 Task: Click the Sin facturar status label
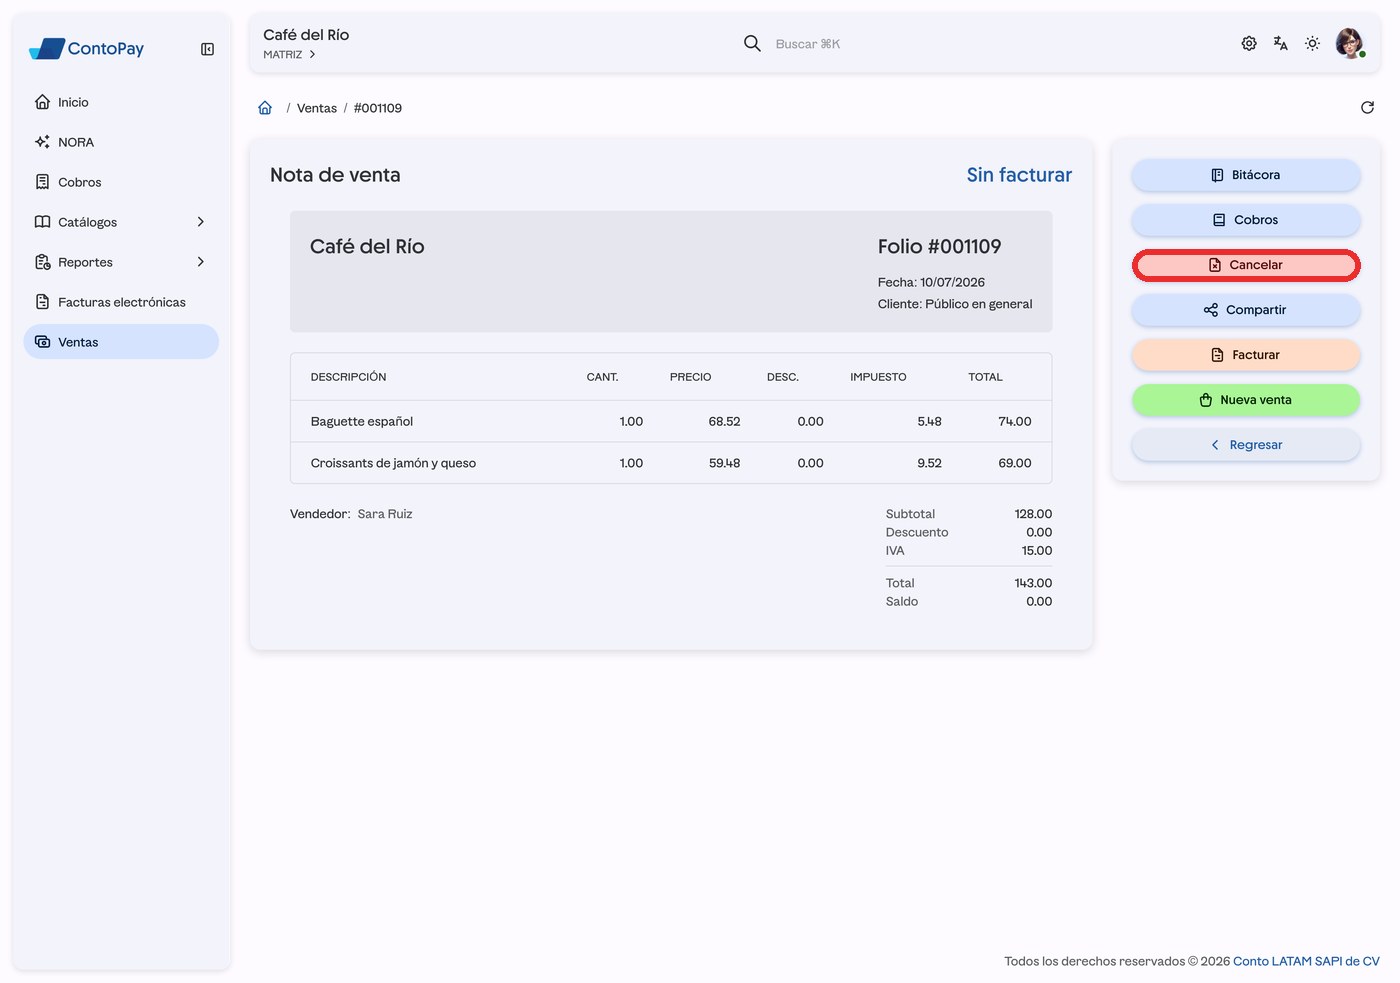(1019, 175)
